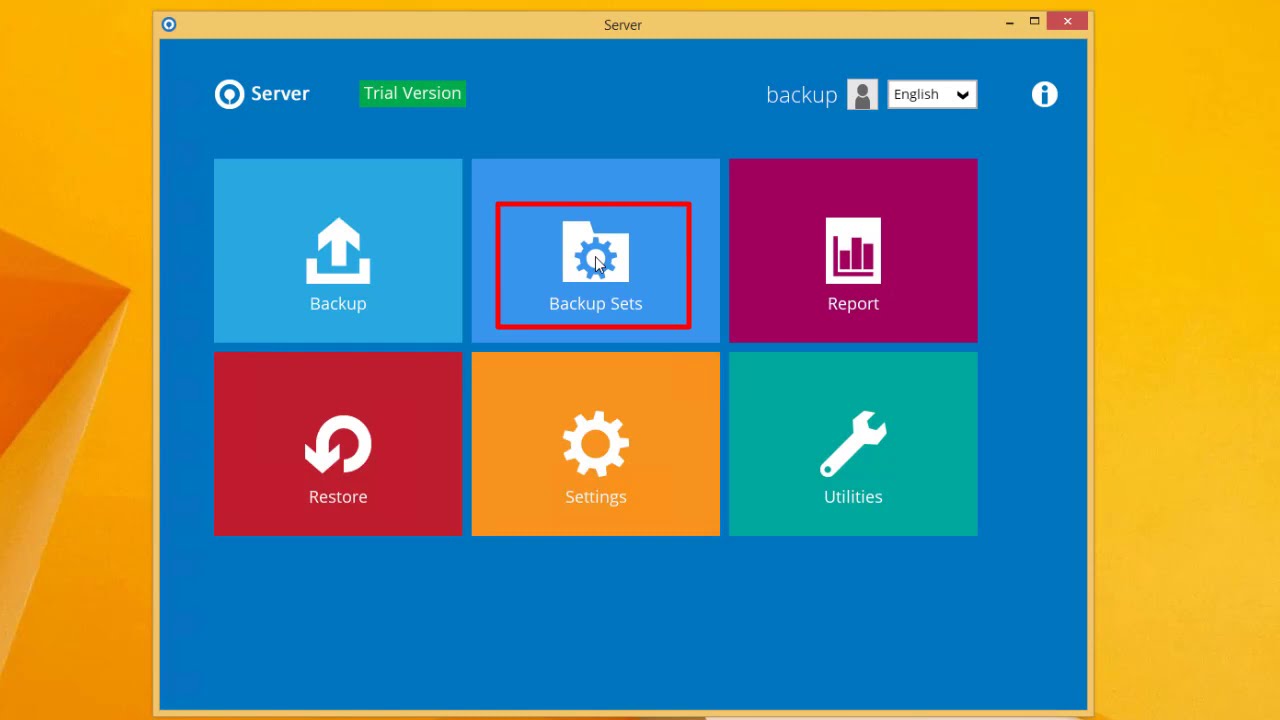The width and height of the screenshot is (1280, 720).
Task: Open the Backup Sets folder-gear icon
Action: point(595,252)
